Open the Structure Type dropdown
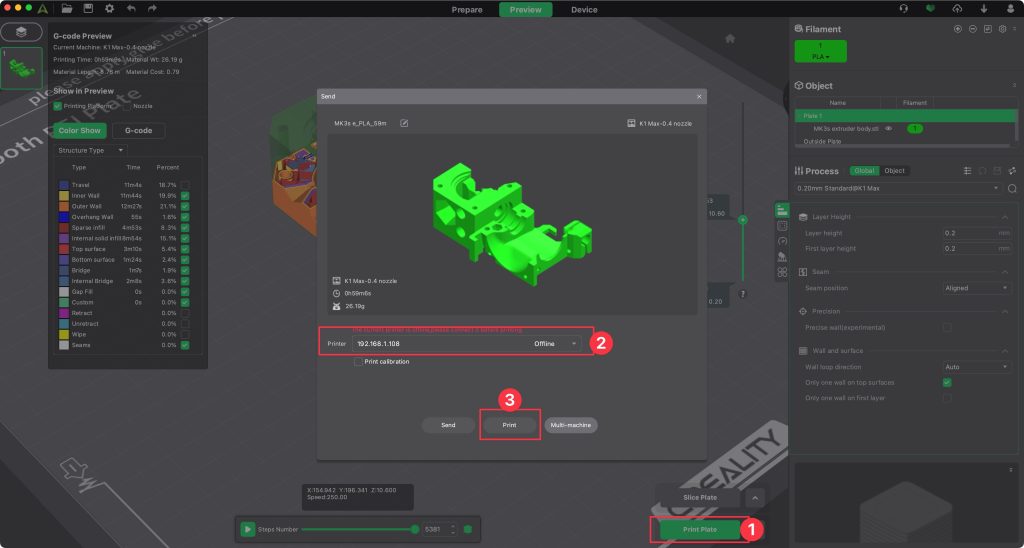Screen dimensions: 1024x548 click(x=90, y=150)
